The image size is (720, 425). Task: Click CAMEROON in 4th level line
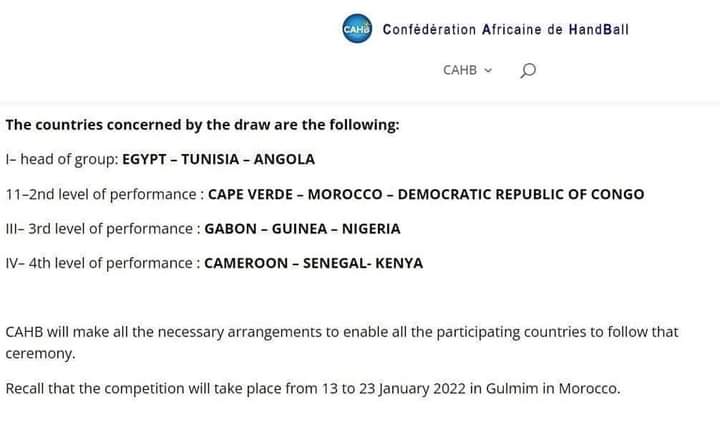tap(246, 263)
